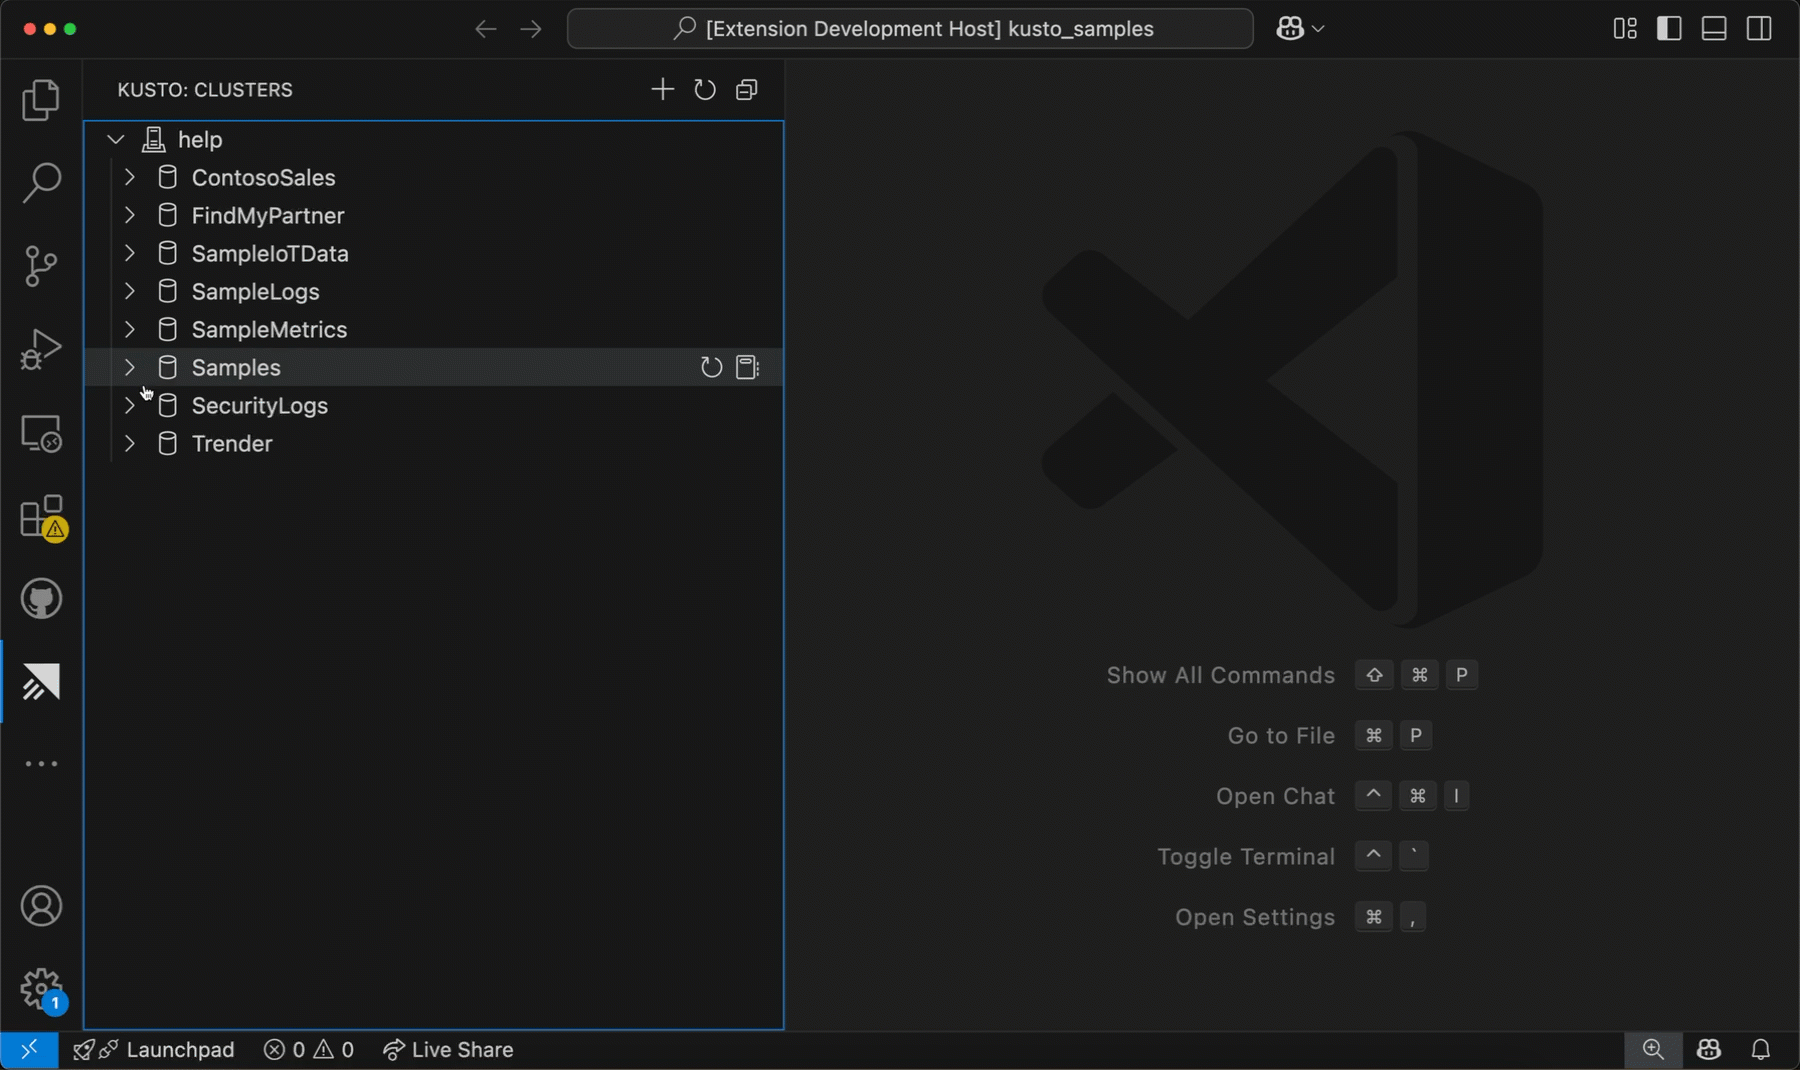Open Copilot status icon in status bar
This screenshot has width=1800, height=1070.
(x=1709, y=1050)
